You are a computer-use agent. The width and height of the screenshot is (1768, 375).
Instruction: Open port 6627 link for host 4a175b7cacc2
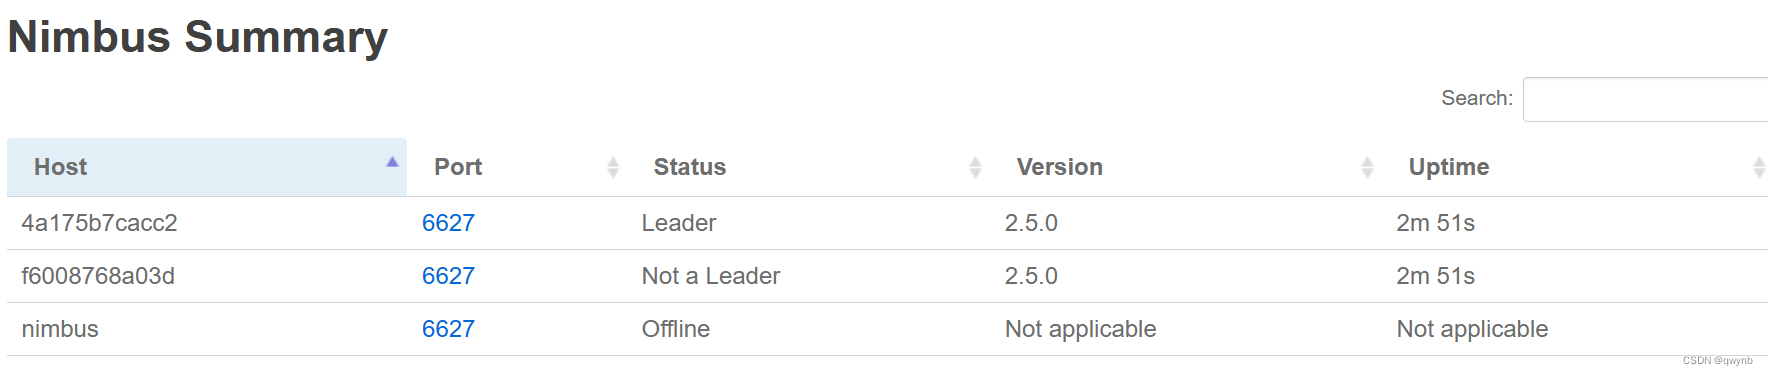pos(448,223)
